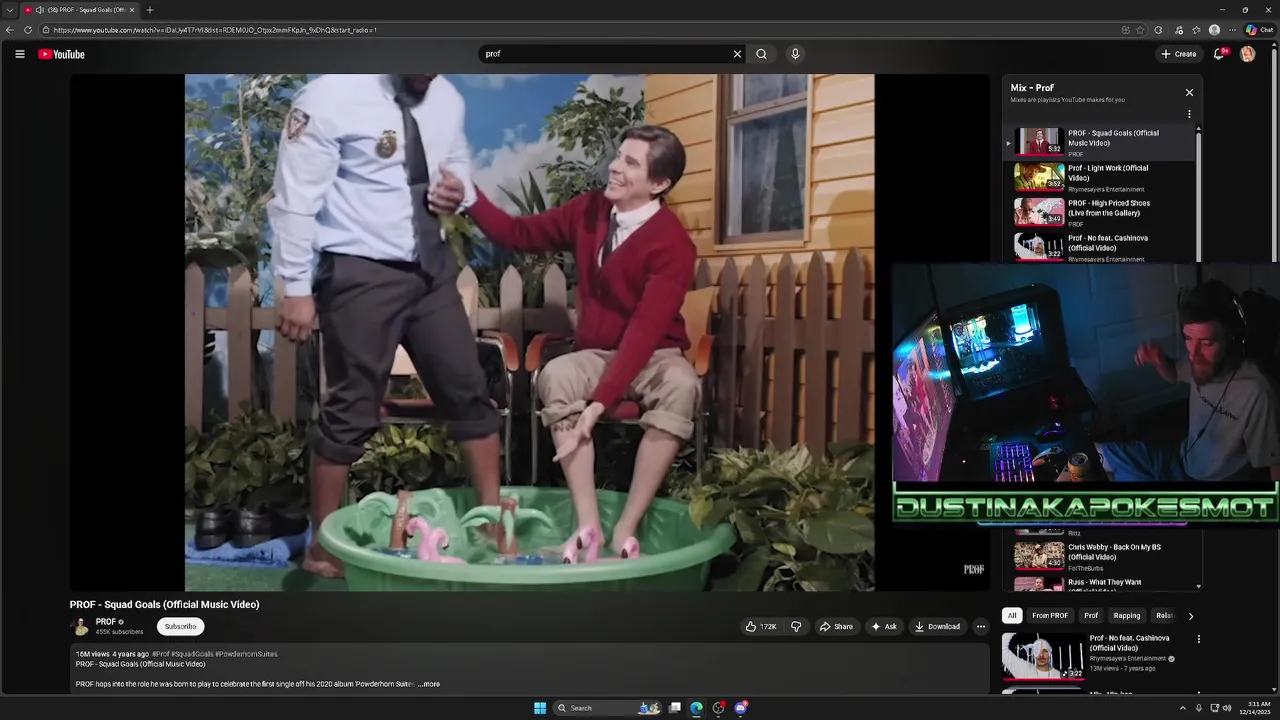Close the Mix - Prof playlist panel
1280x720 pixels.
1189,92
